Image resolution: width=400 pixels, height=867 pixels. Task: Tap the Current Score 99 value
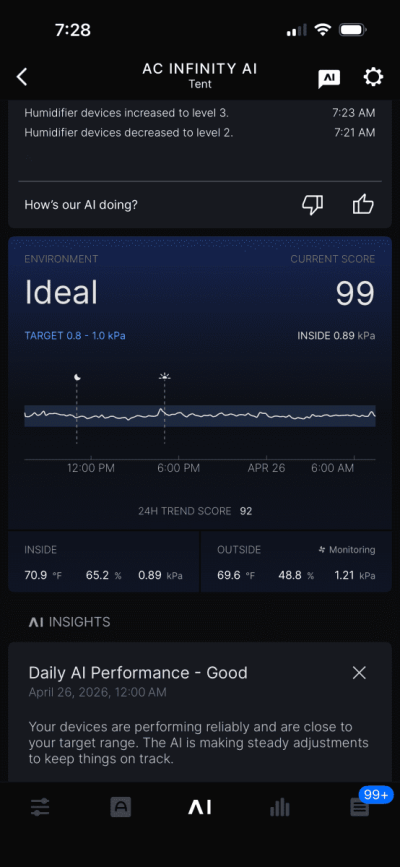coord(355,293)
